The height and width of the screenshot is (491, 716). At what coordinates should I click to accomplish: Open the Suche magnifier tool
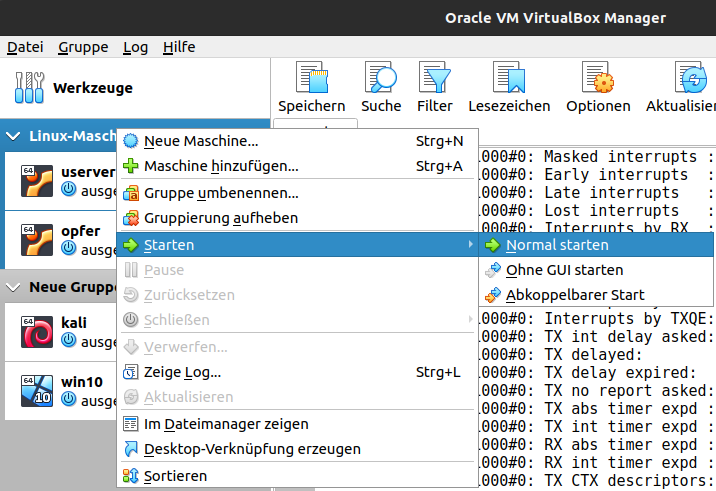pyautogui.click(x=381, y=77)
